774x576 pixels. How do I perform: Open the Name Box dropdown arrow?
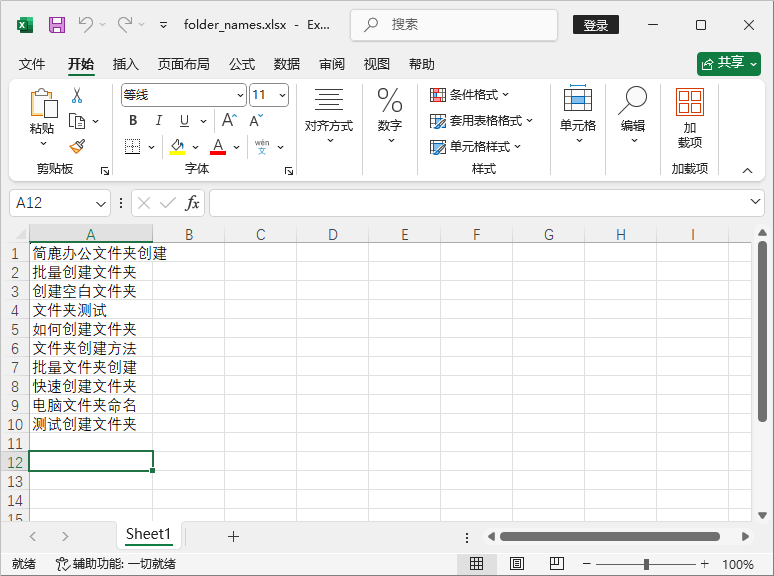pyautogui.click(x=101, y=203)
